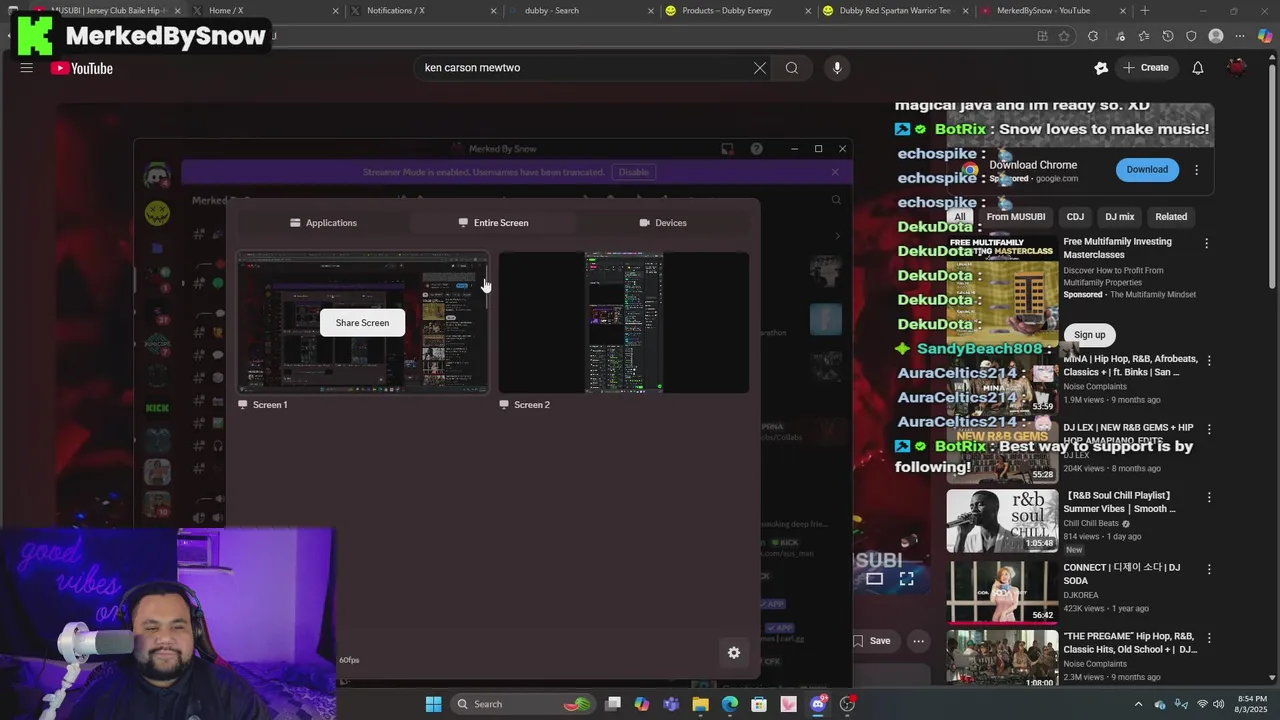Switch to the Devices tab
The image size is (1280, 720).
click(663, 223)
